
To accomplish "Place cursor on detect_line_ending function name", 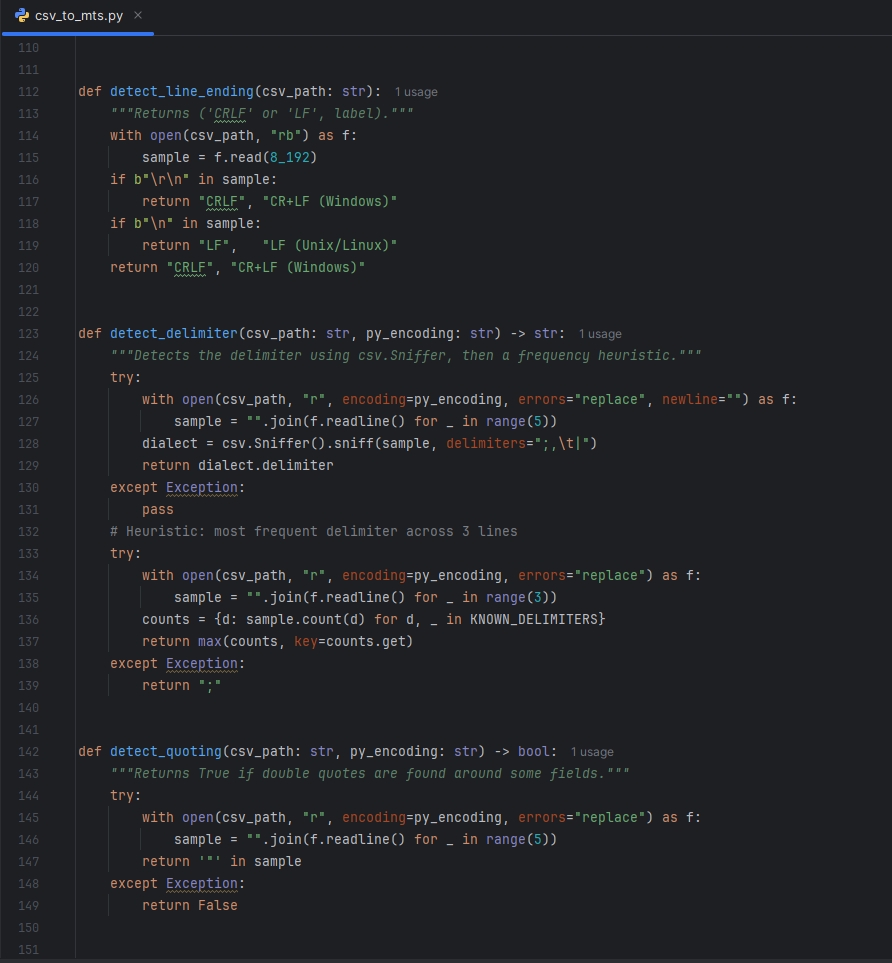I will pyautogui.click(x=181, y=91).
